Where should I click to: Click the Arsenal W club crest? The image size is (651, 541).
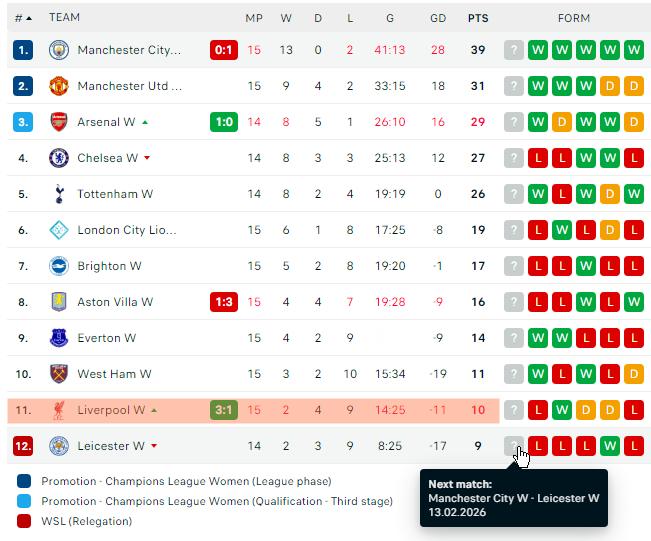click(59, 122)
